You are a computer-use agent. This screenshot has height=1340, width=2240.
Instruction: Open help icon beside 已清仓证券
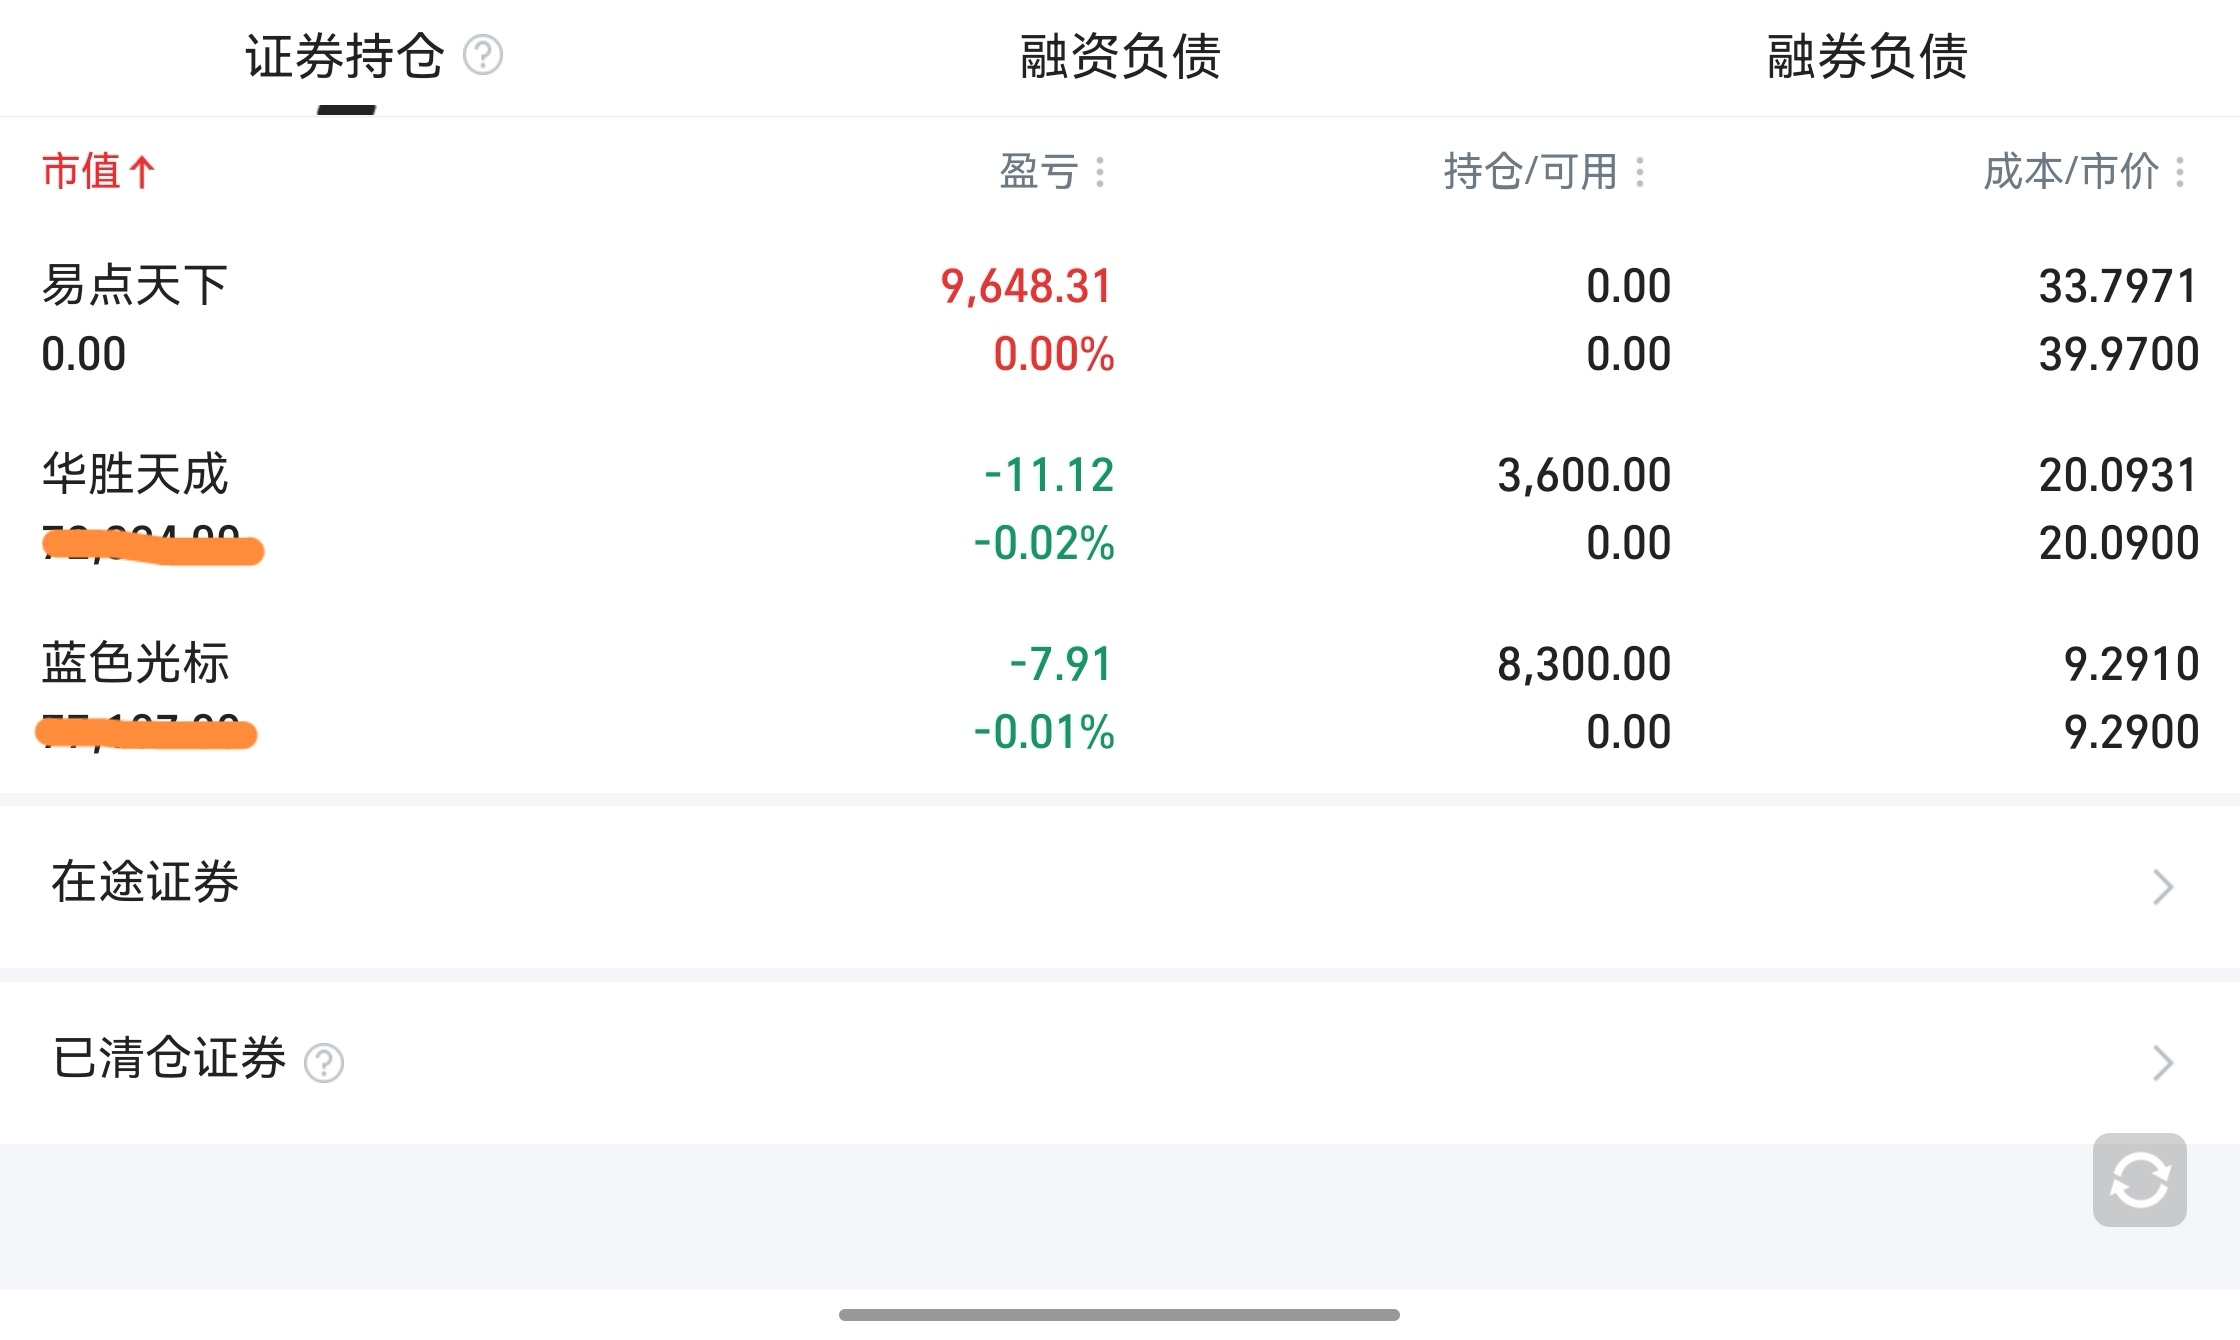pyautogui.click(x=324, y=1062)
